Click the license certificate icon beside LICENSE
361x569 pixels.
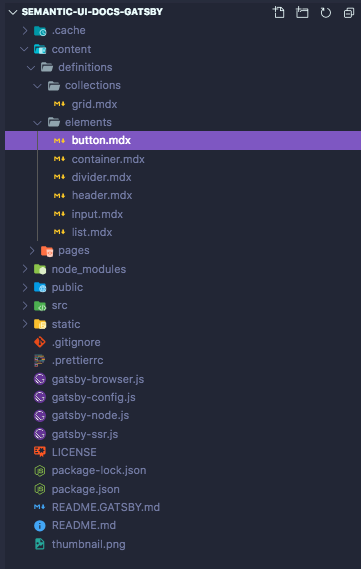(x=40, y=452)
